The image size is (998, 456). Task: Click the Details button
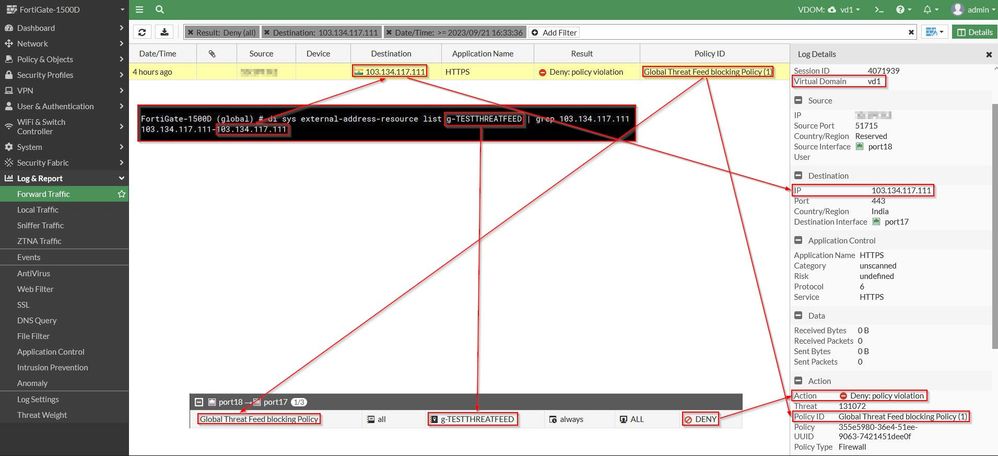pos(973,32)
